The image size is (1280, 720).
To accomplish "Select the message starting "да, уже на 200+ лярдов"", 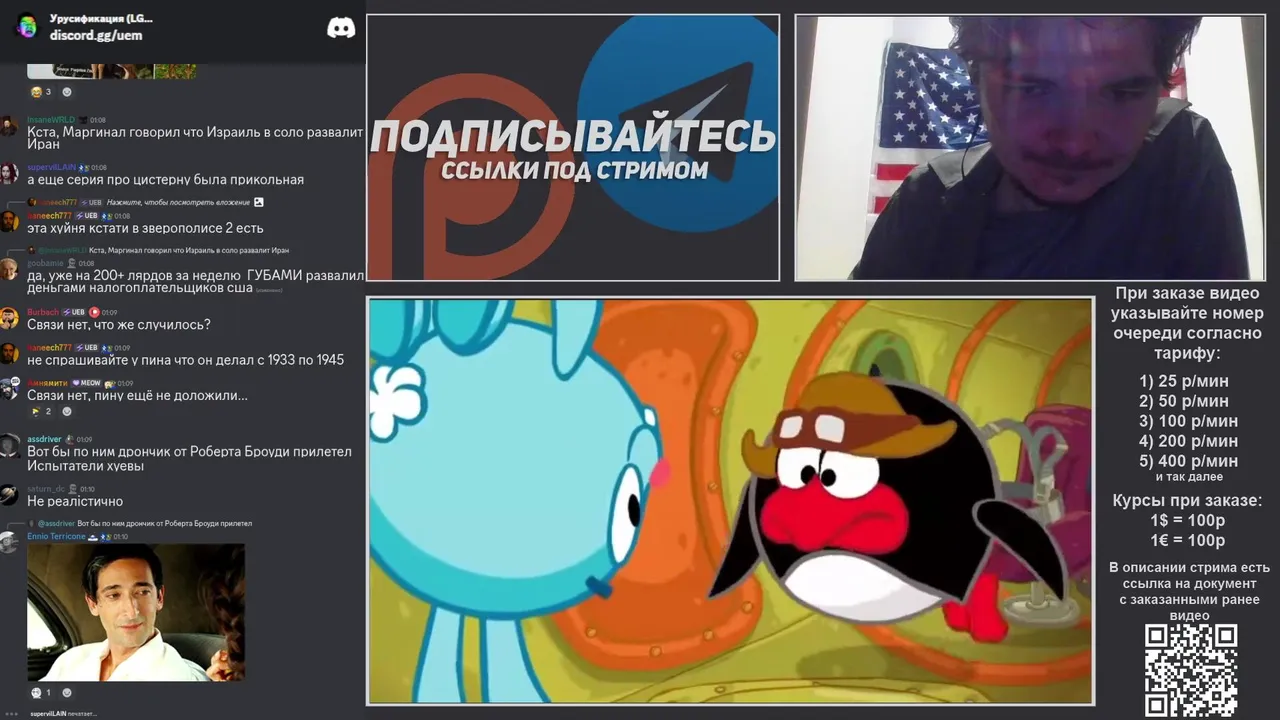I will [195, 282].
